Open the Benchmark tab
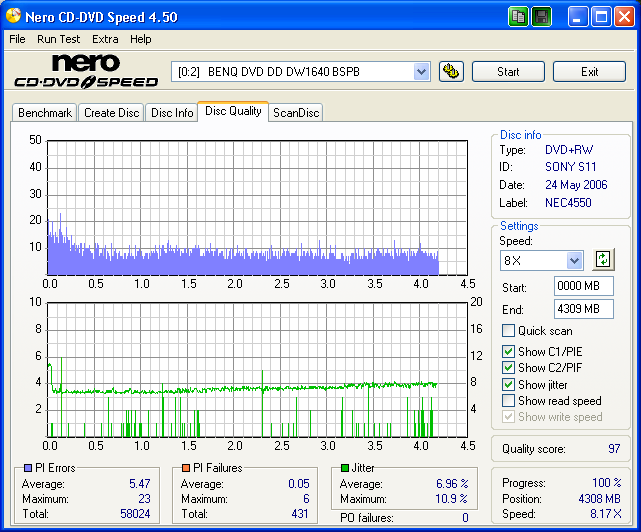Image resolution: width=641 pixels, height=532 pixels. point(45,113)
